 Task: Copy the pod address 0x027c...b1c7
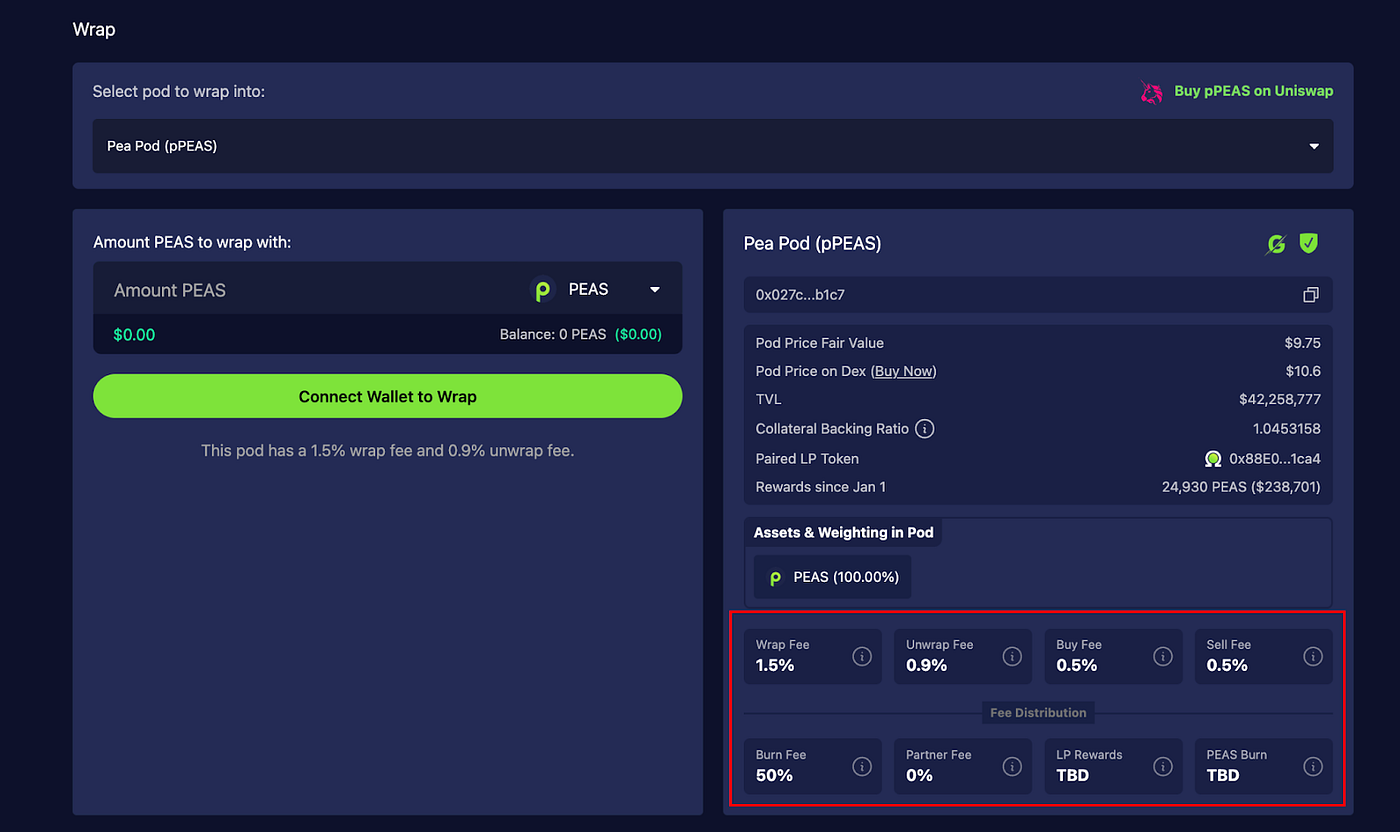tap(1311, 295)
